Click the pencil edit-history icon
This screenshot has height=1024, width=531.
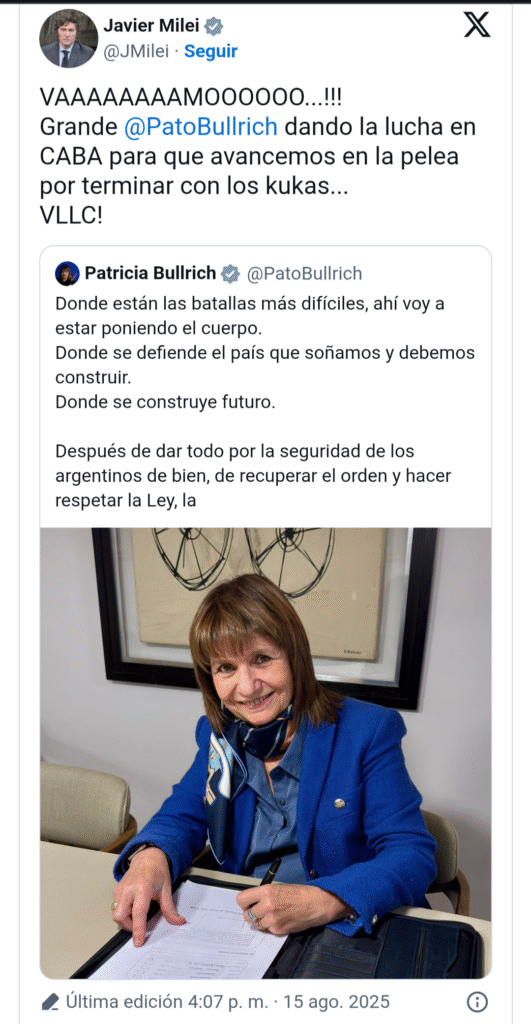pos(50,1000)
